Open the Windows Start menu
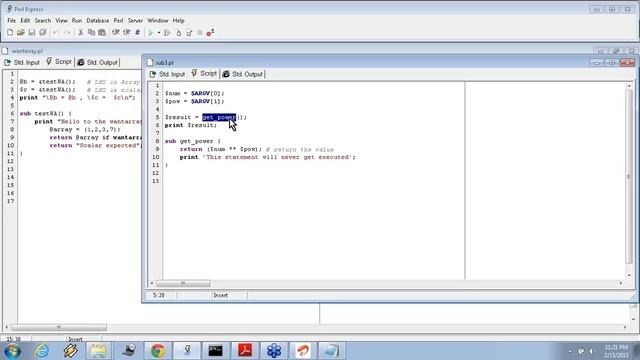 (12, 351)
